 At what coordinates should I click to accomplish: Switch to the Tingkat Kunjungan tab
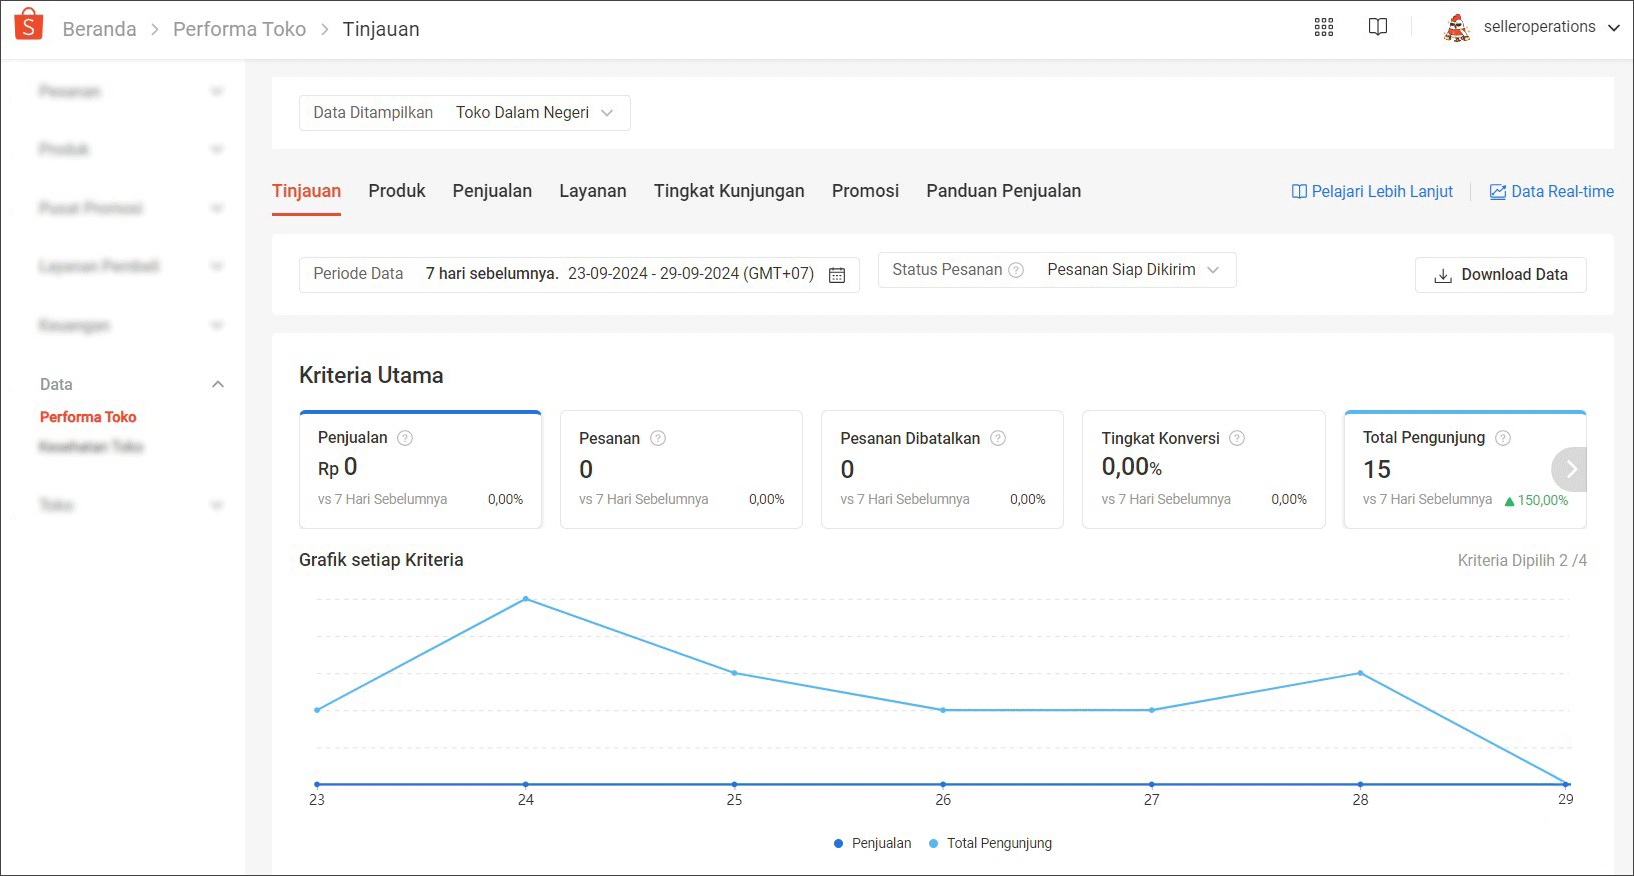click(728, 191)
